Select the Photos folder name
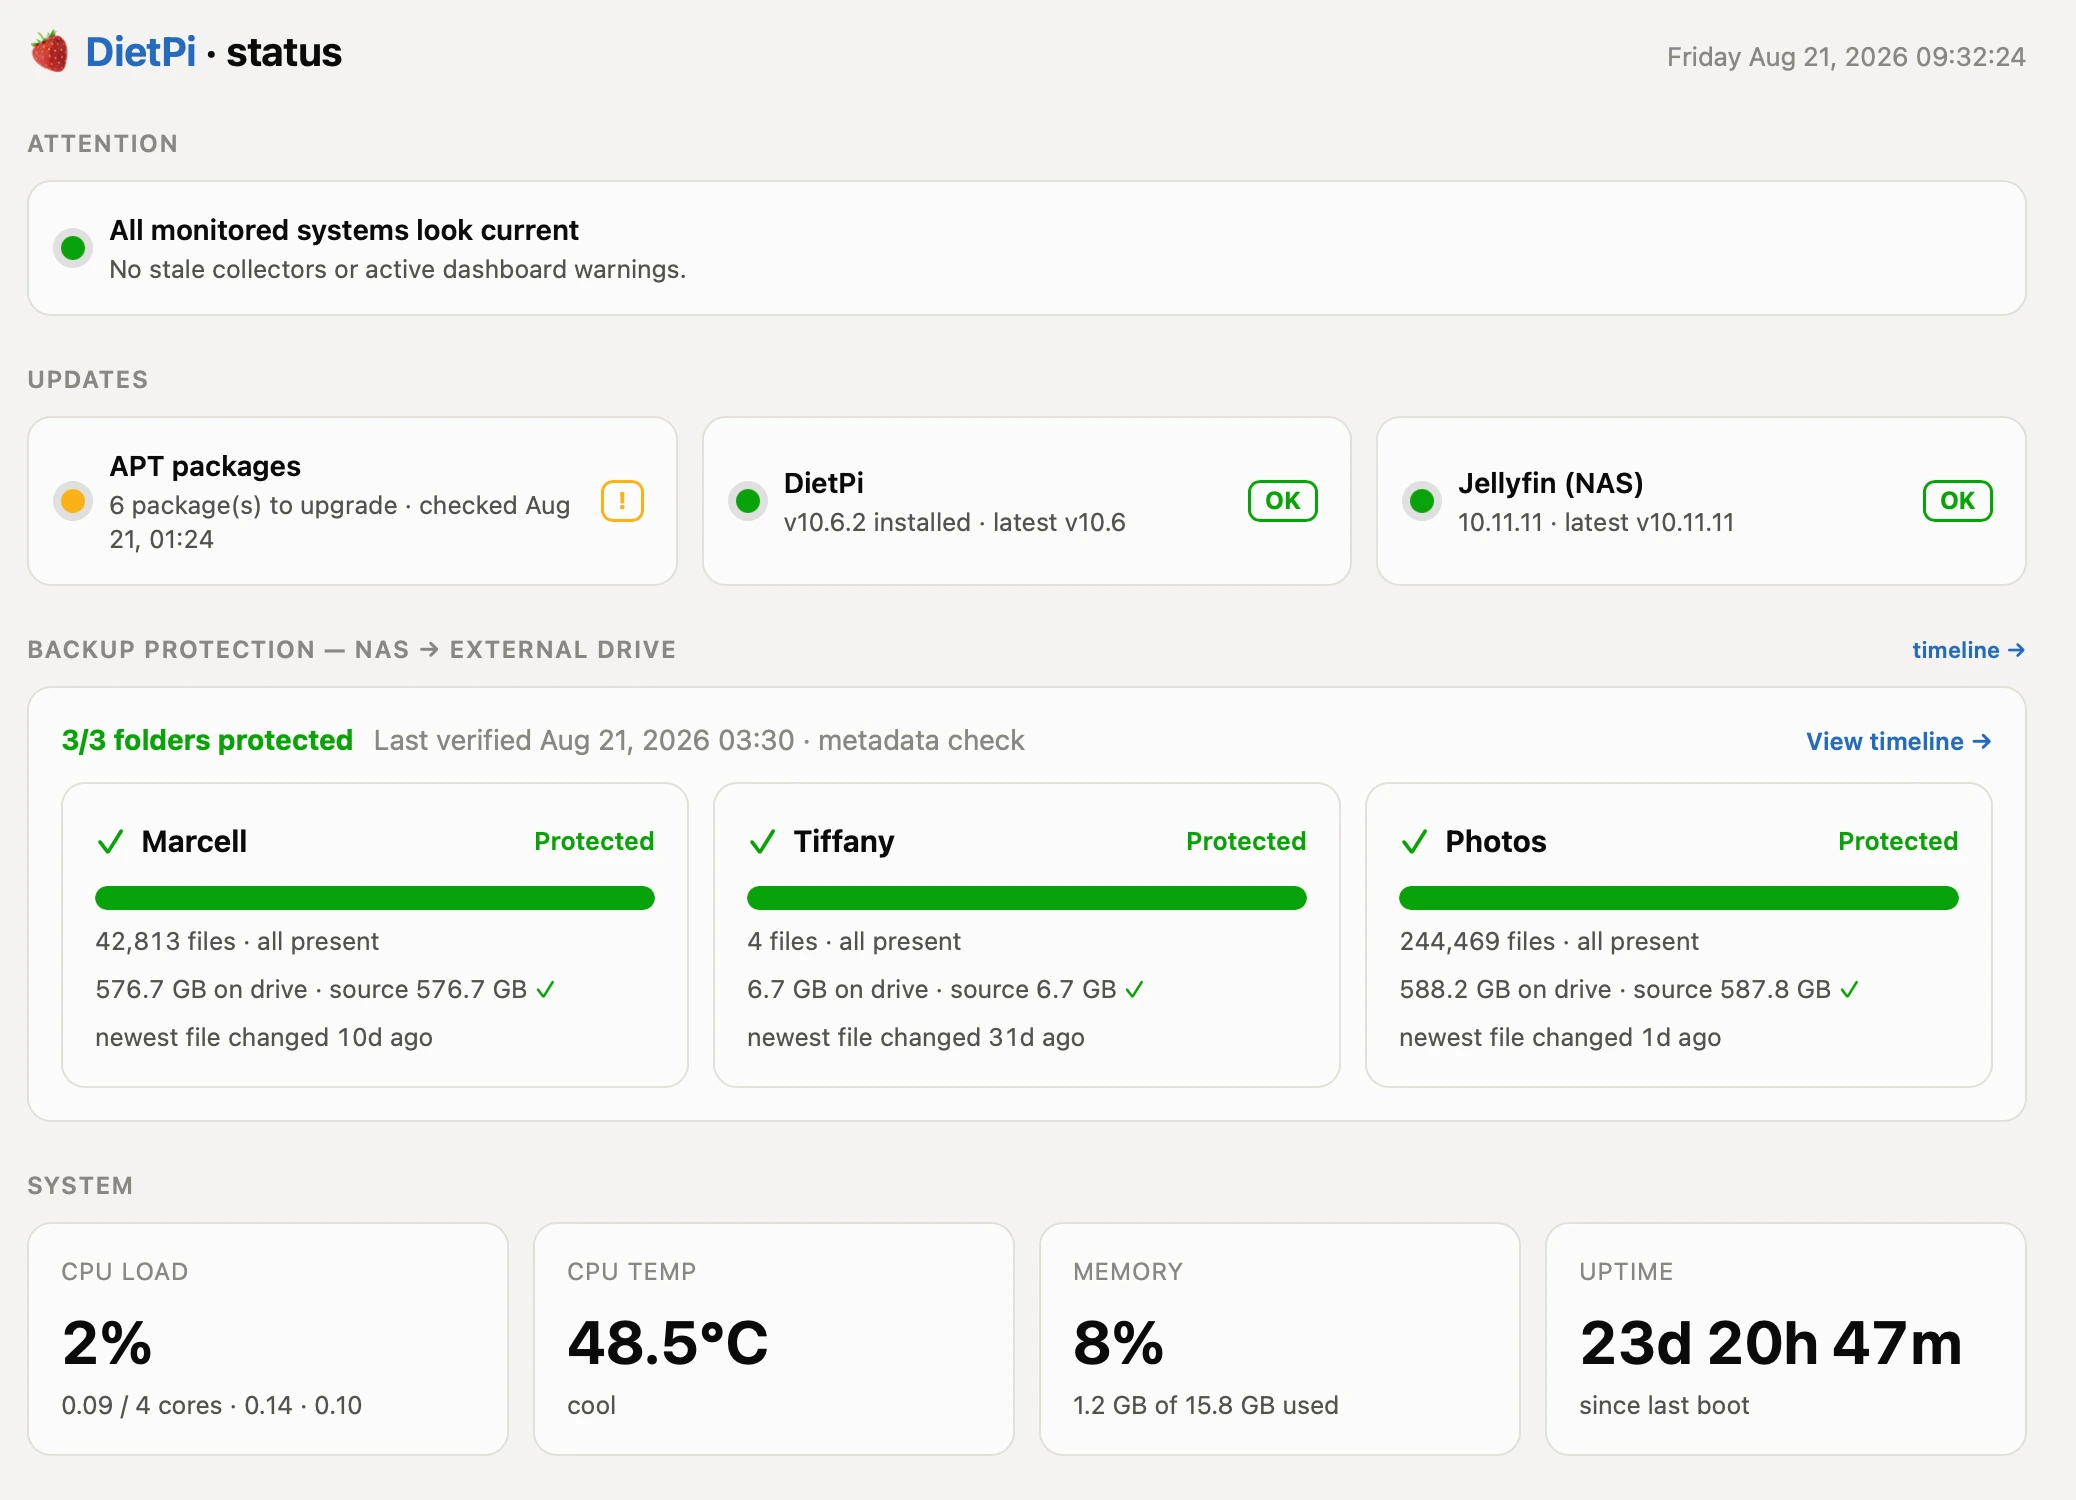Image resolution: width=2076 pixels, height=1500 pixels. [1496, 842]
